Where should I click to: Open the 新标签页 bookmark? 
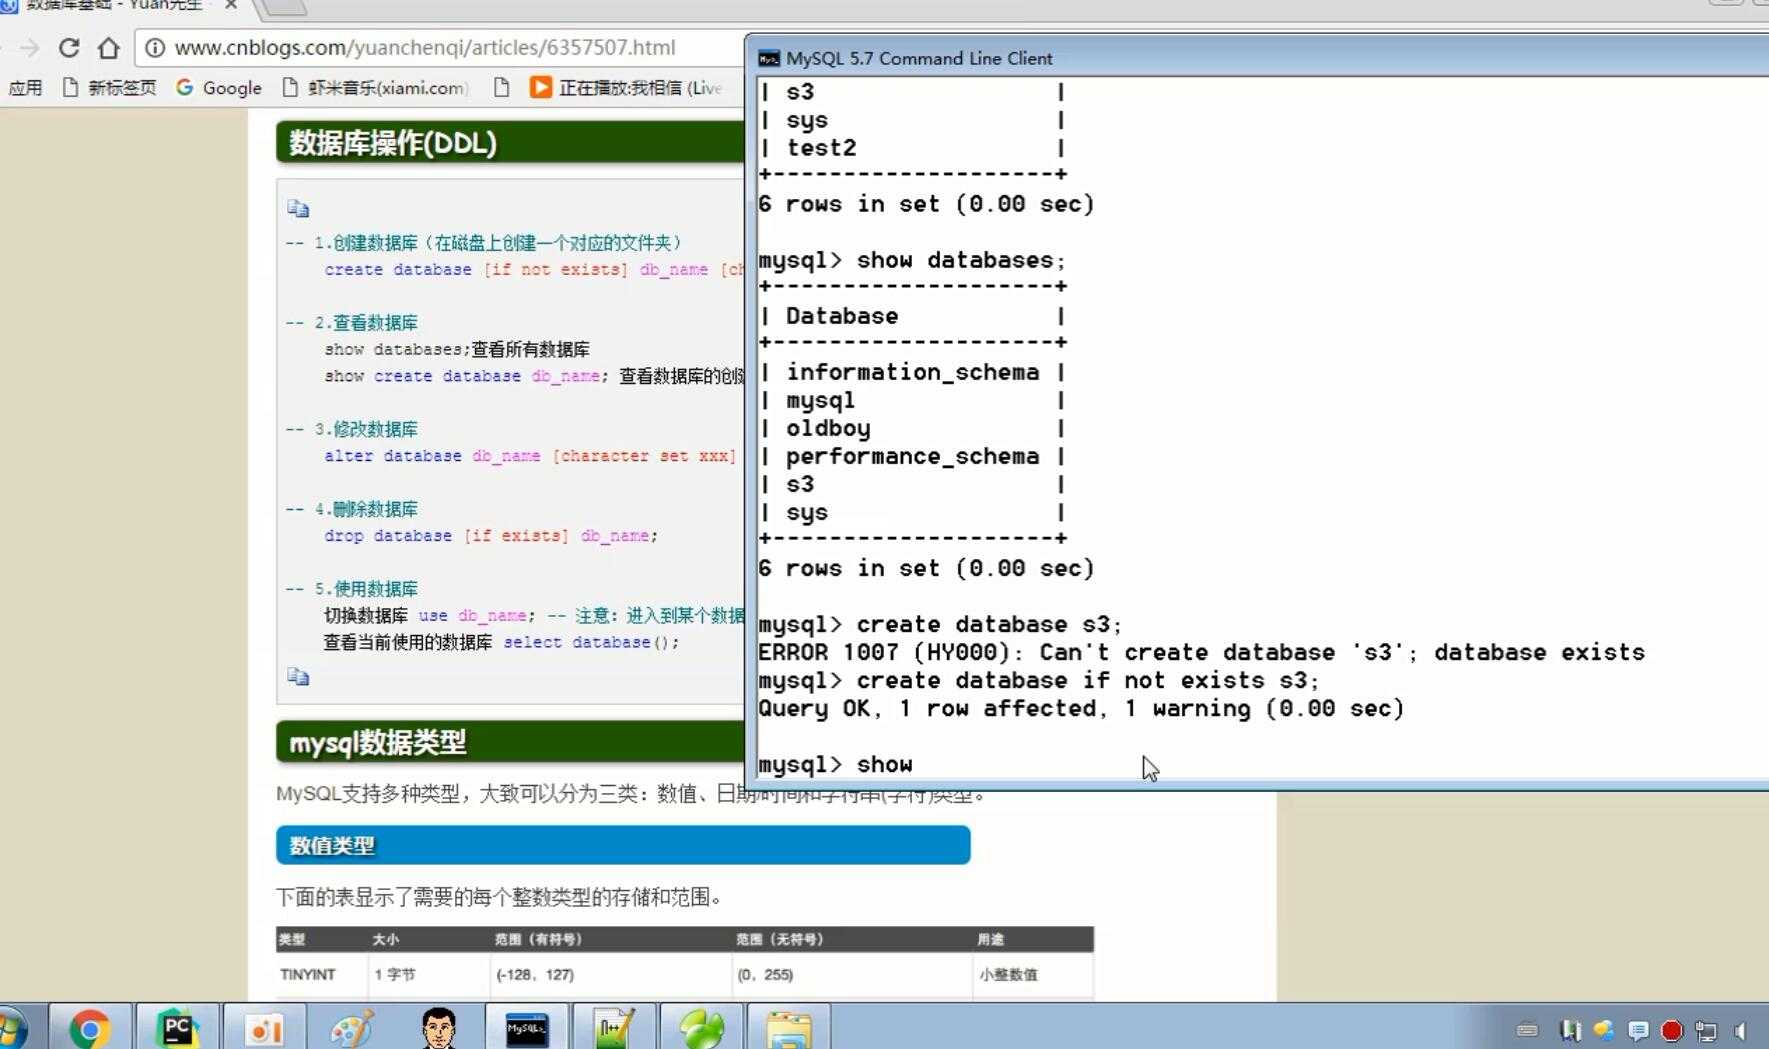click(109, 88)
